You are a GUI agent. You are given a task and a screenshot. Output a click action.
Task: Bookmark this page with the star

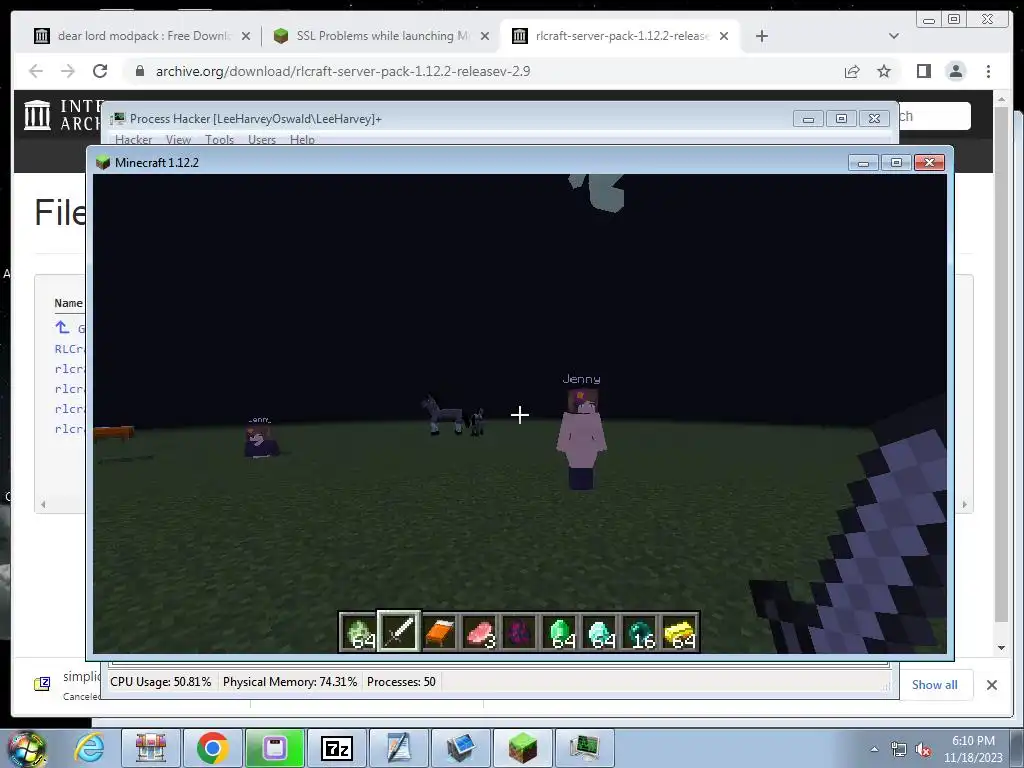[x=884, y=71]
